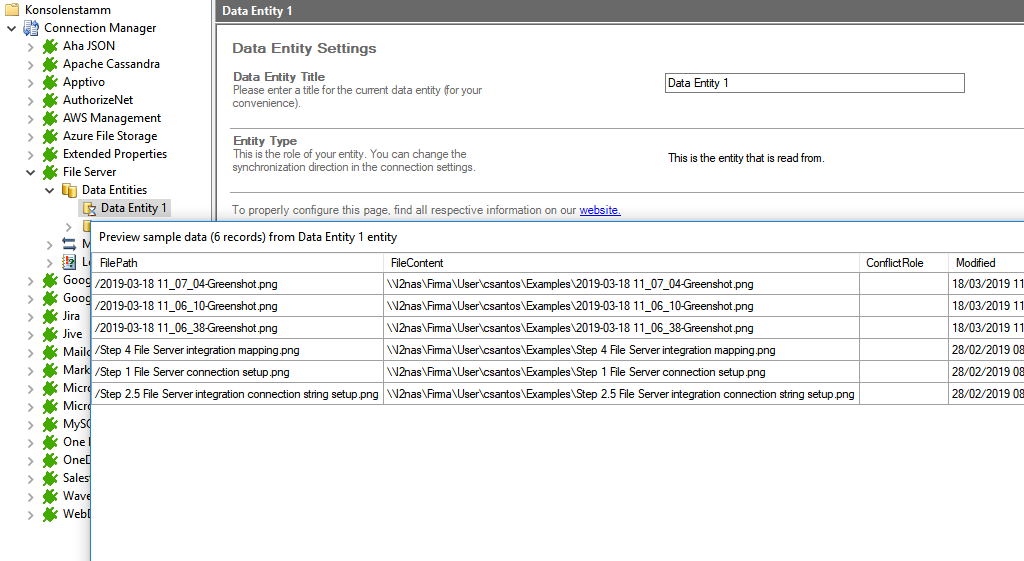The height and width of the screenshot is (561, 1024).
Task: Select the Jira connection in tree
Action: pyautogui.click(x=72, y=316)
